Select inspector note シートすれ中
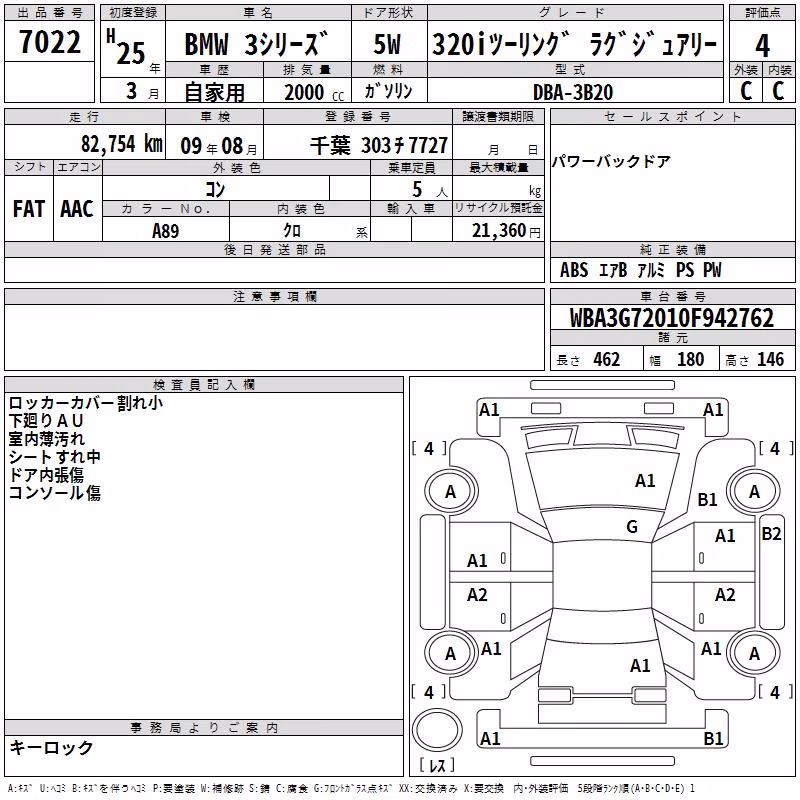The width and height of the screenshot is (800, 800). pos(55,457)
